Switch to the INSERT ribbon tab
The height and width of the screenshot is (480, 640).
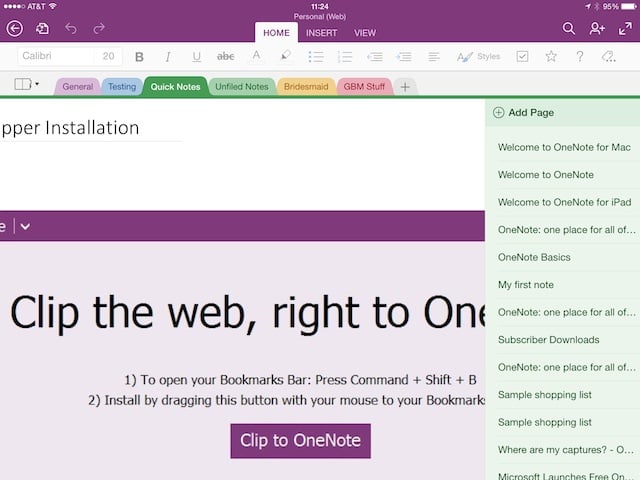tap(322, 33)
